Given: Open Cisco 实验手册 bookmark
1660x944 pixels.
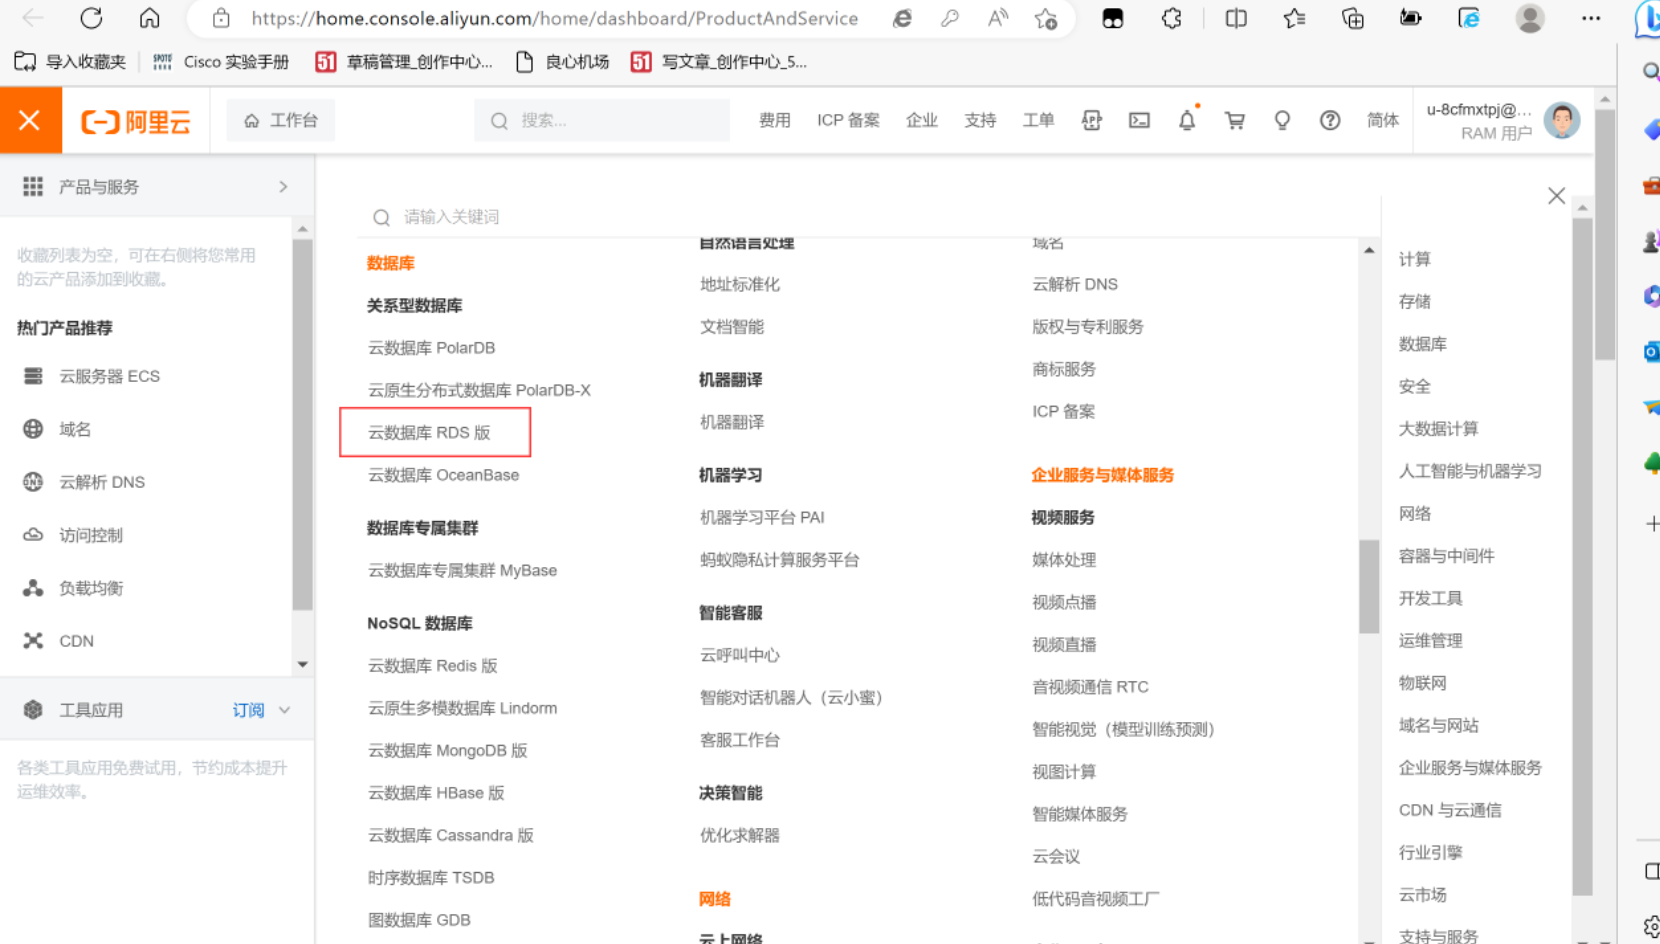Looking at the screenshot, I should tap(221, 62).
